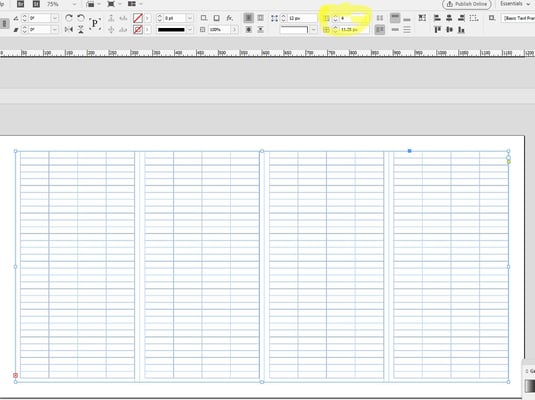Click the opacity field showing 100%
Viewport: 535px width, 400px height.
click(x=219, y=30)
